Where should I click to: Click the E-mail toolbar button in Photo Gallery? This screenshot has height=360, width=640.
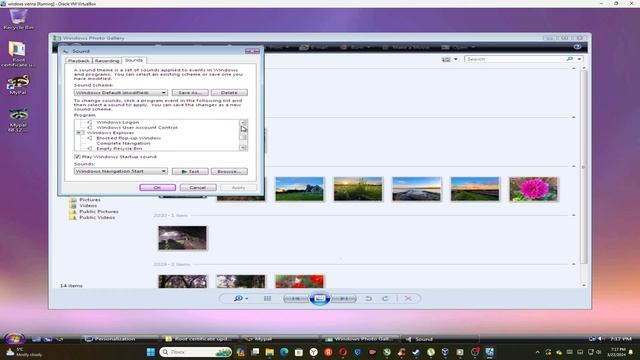point(313,47)
